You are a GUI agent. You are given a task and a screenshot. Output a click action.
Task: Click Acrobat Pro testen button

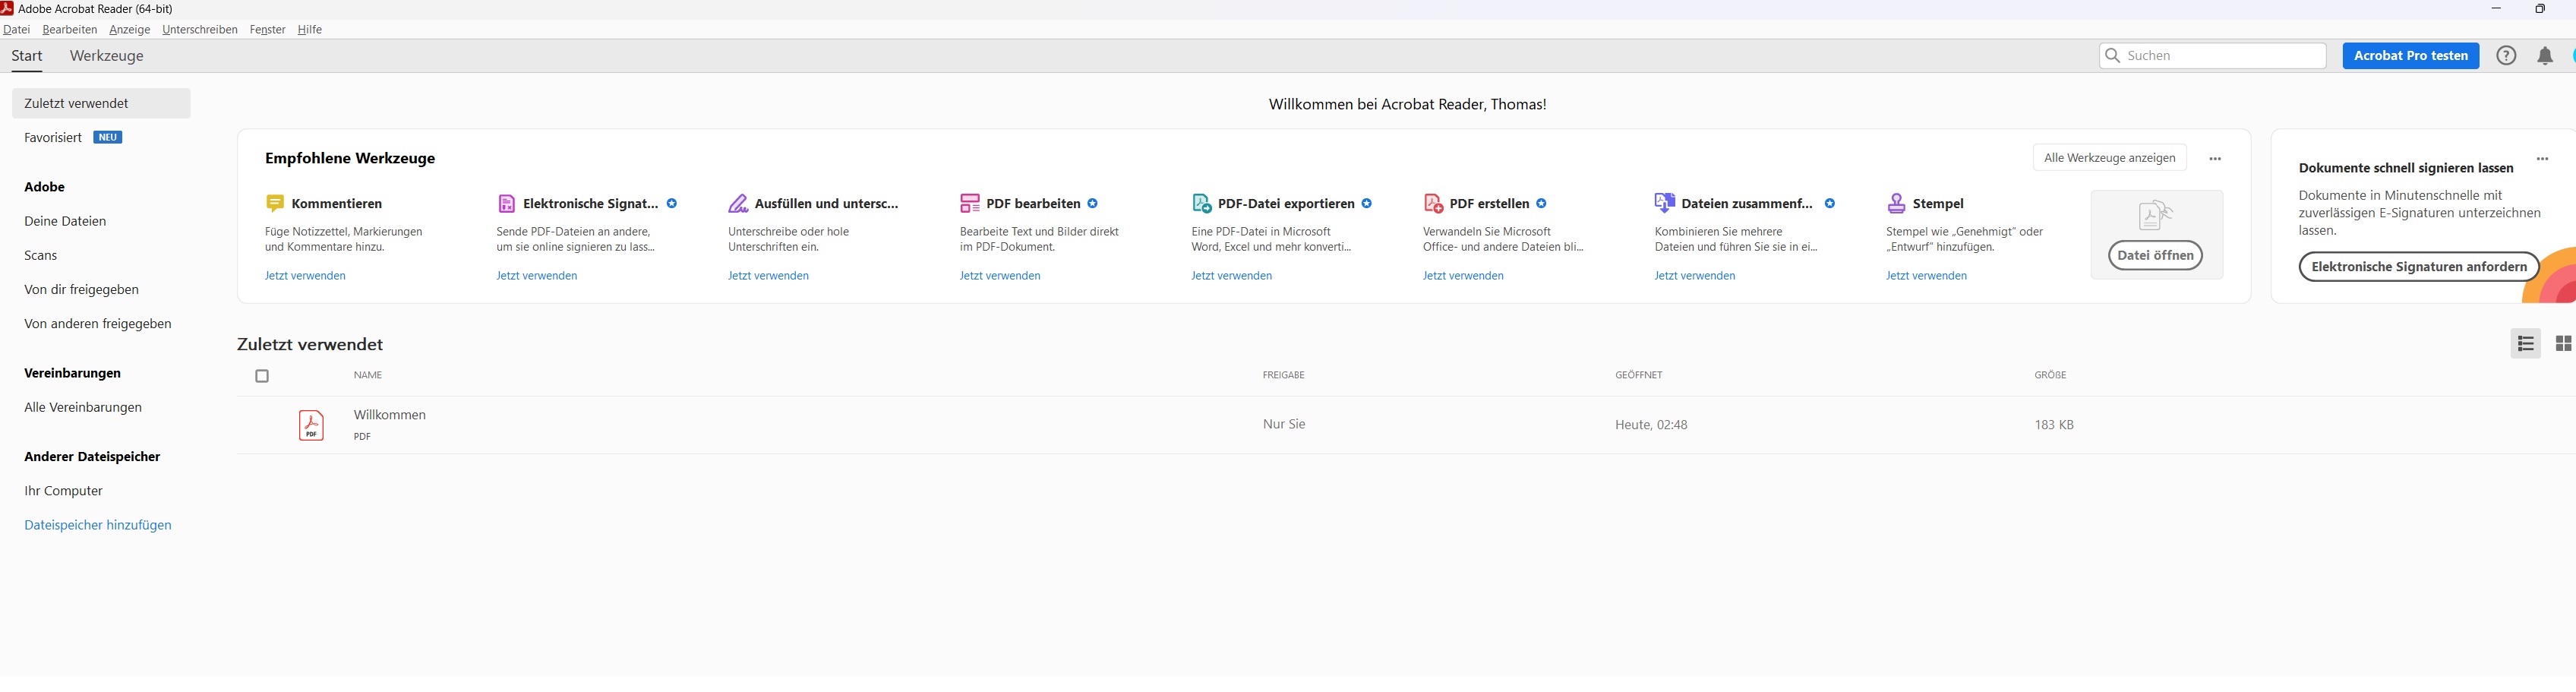[x=2410, y=56]
